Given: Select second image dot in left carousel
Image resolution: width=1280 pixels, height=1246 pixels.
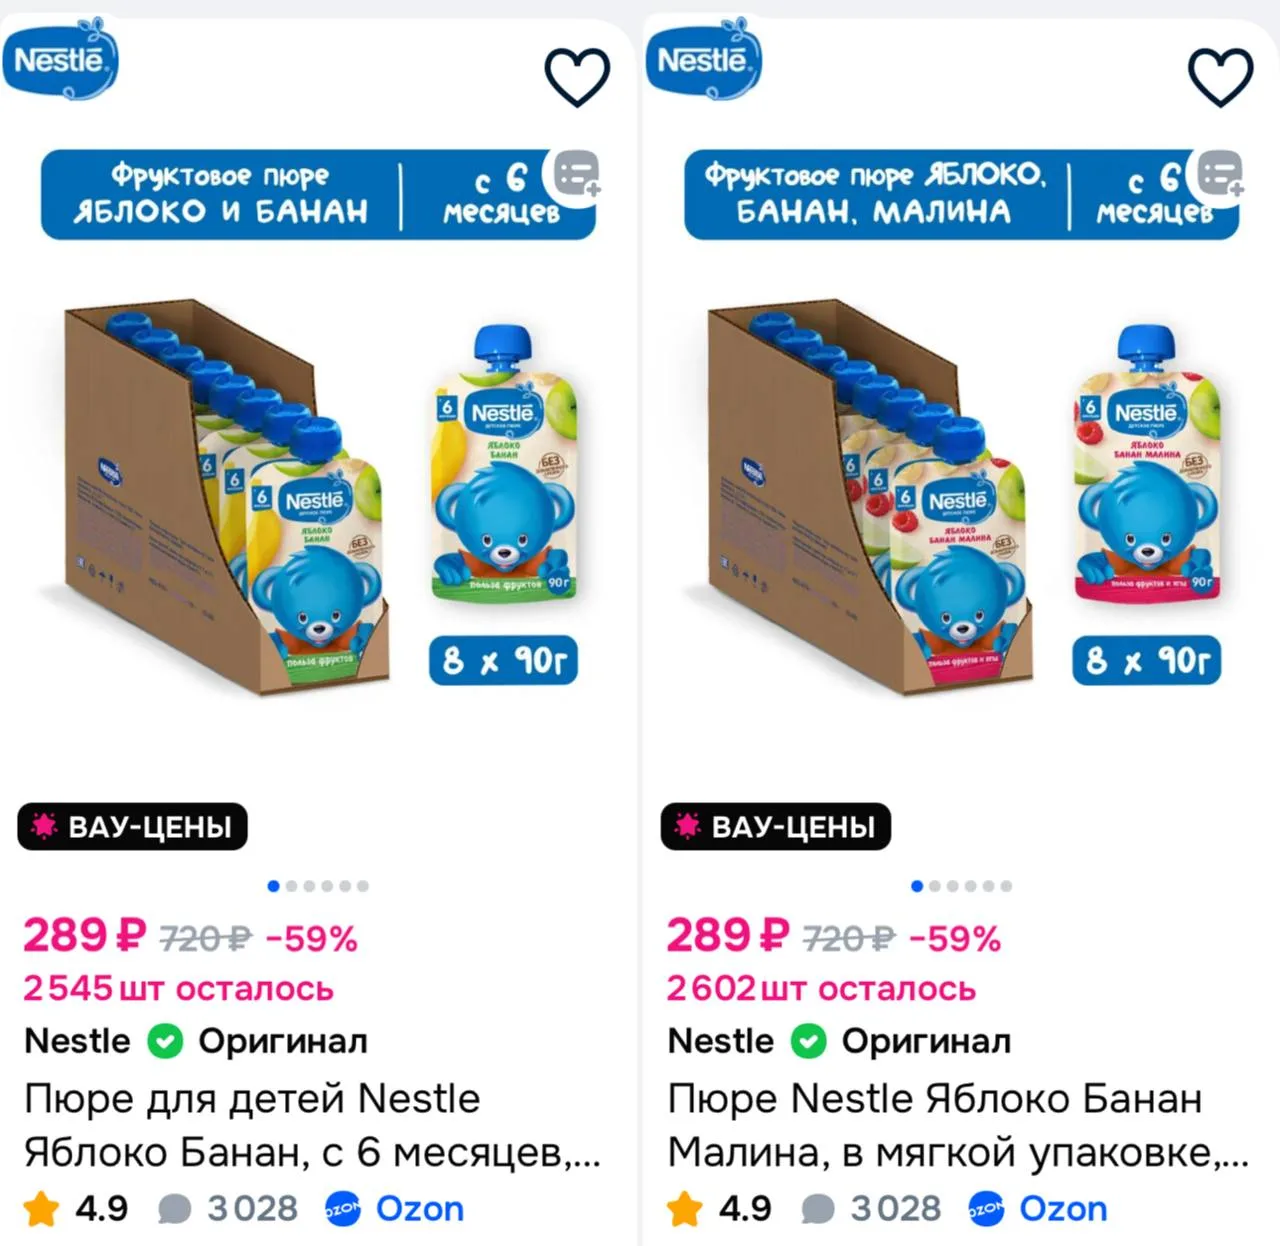Looking at the screenshot, I should (x=291, y=886).
